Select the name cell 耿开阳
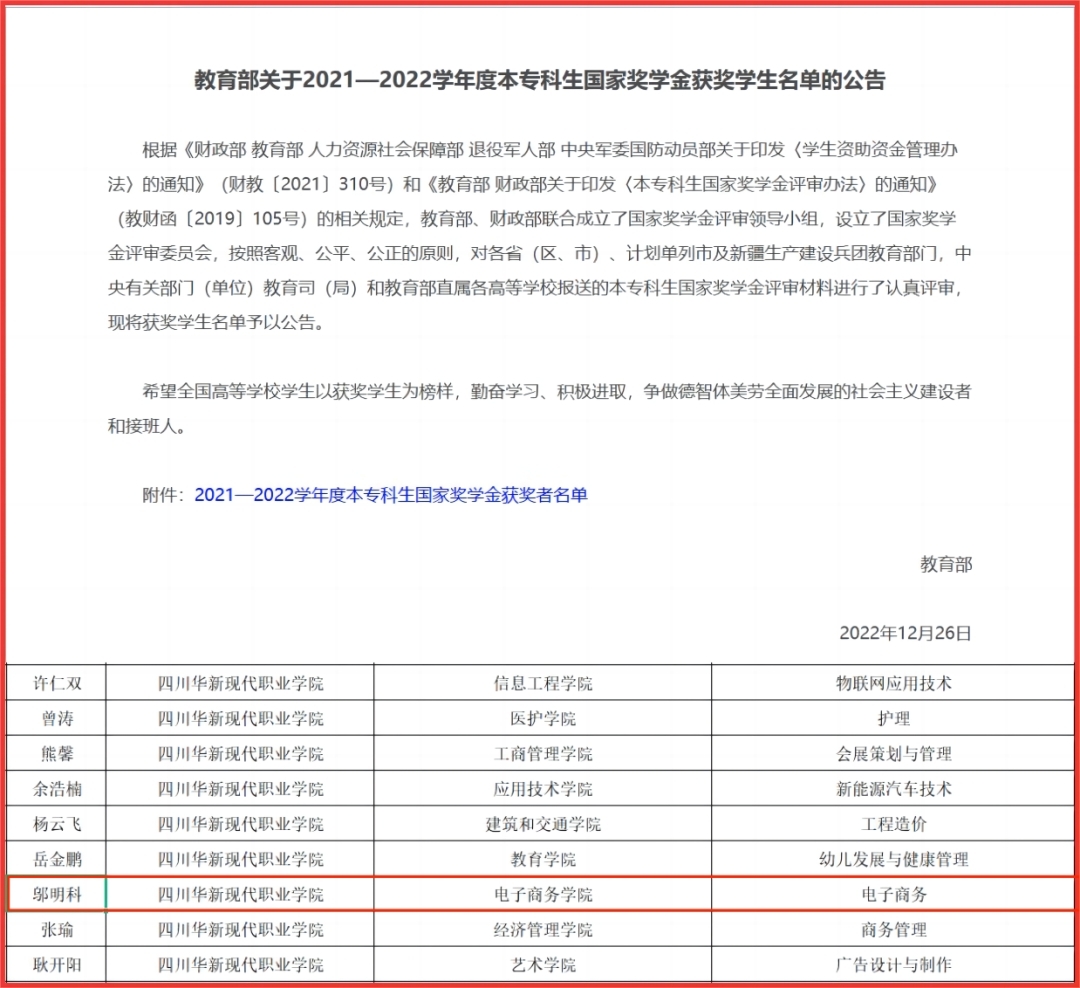 [x=57, y=965]
